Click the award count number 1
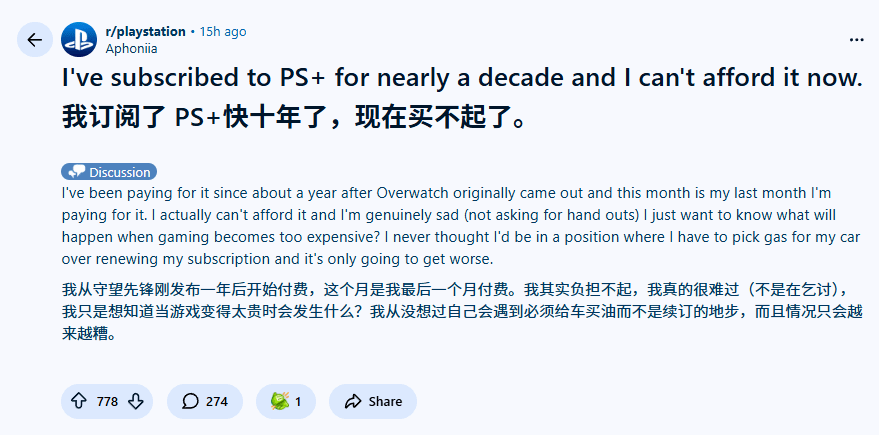This screenshot has width=879, height=435. tap(298, 401)
